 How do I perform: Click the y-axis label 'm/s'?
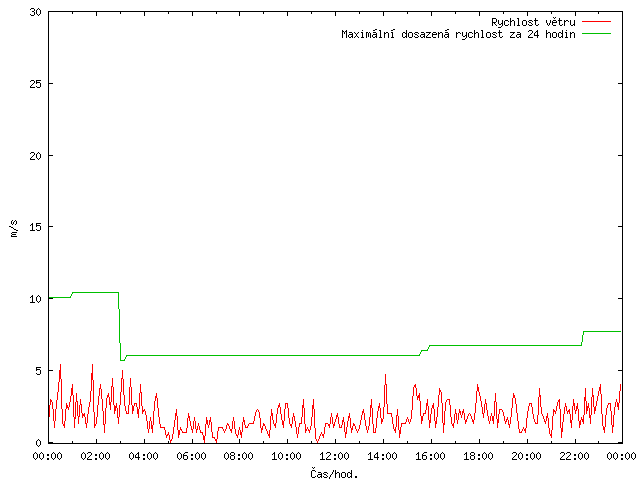(x=14, y=228)
